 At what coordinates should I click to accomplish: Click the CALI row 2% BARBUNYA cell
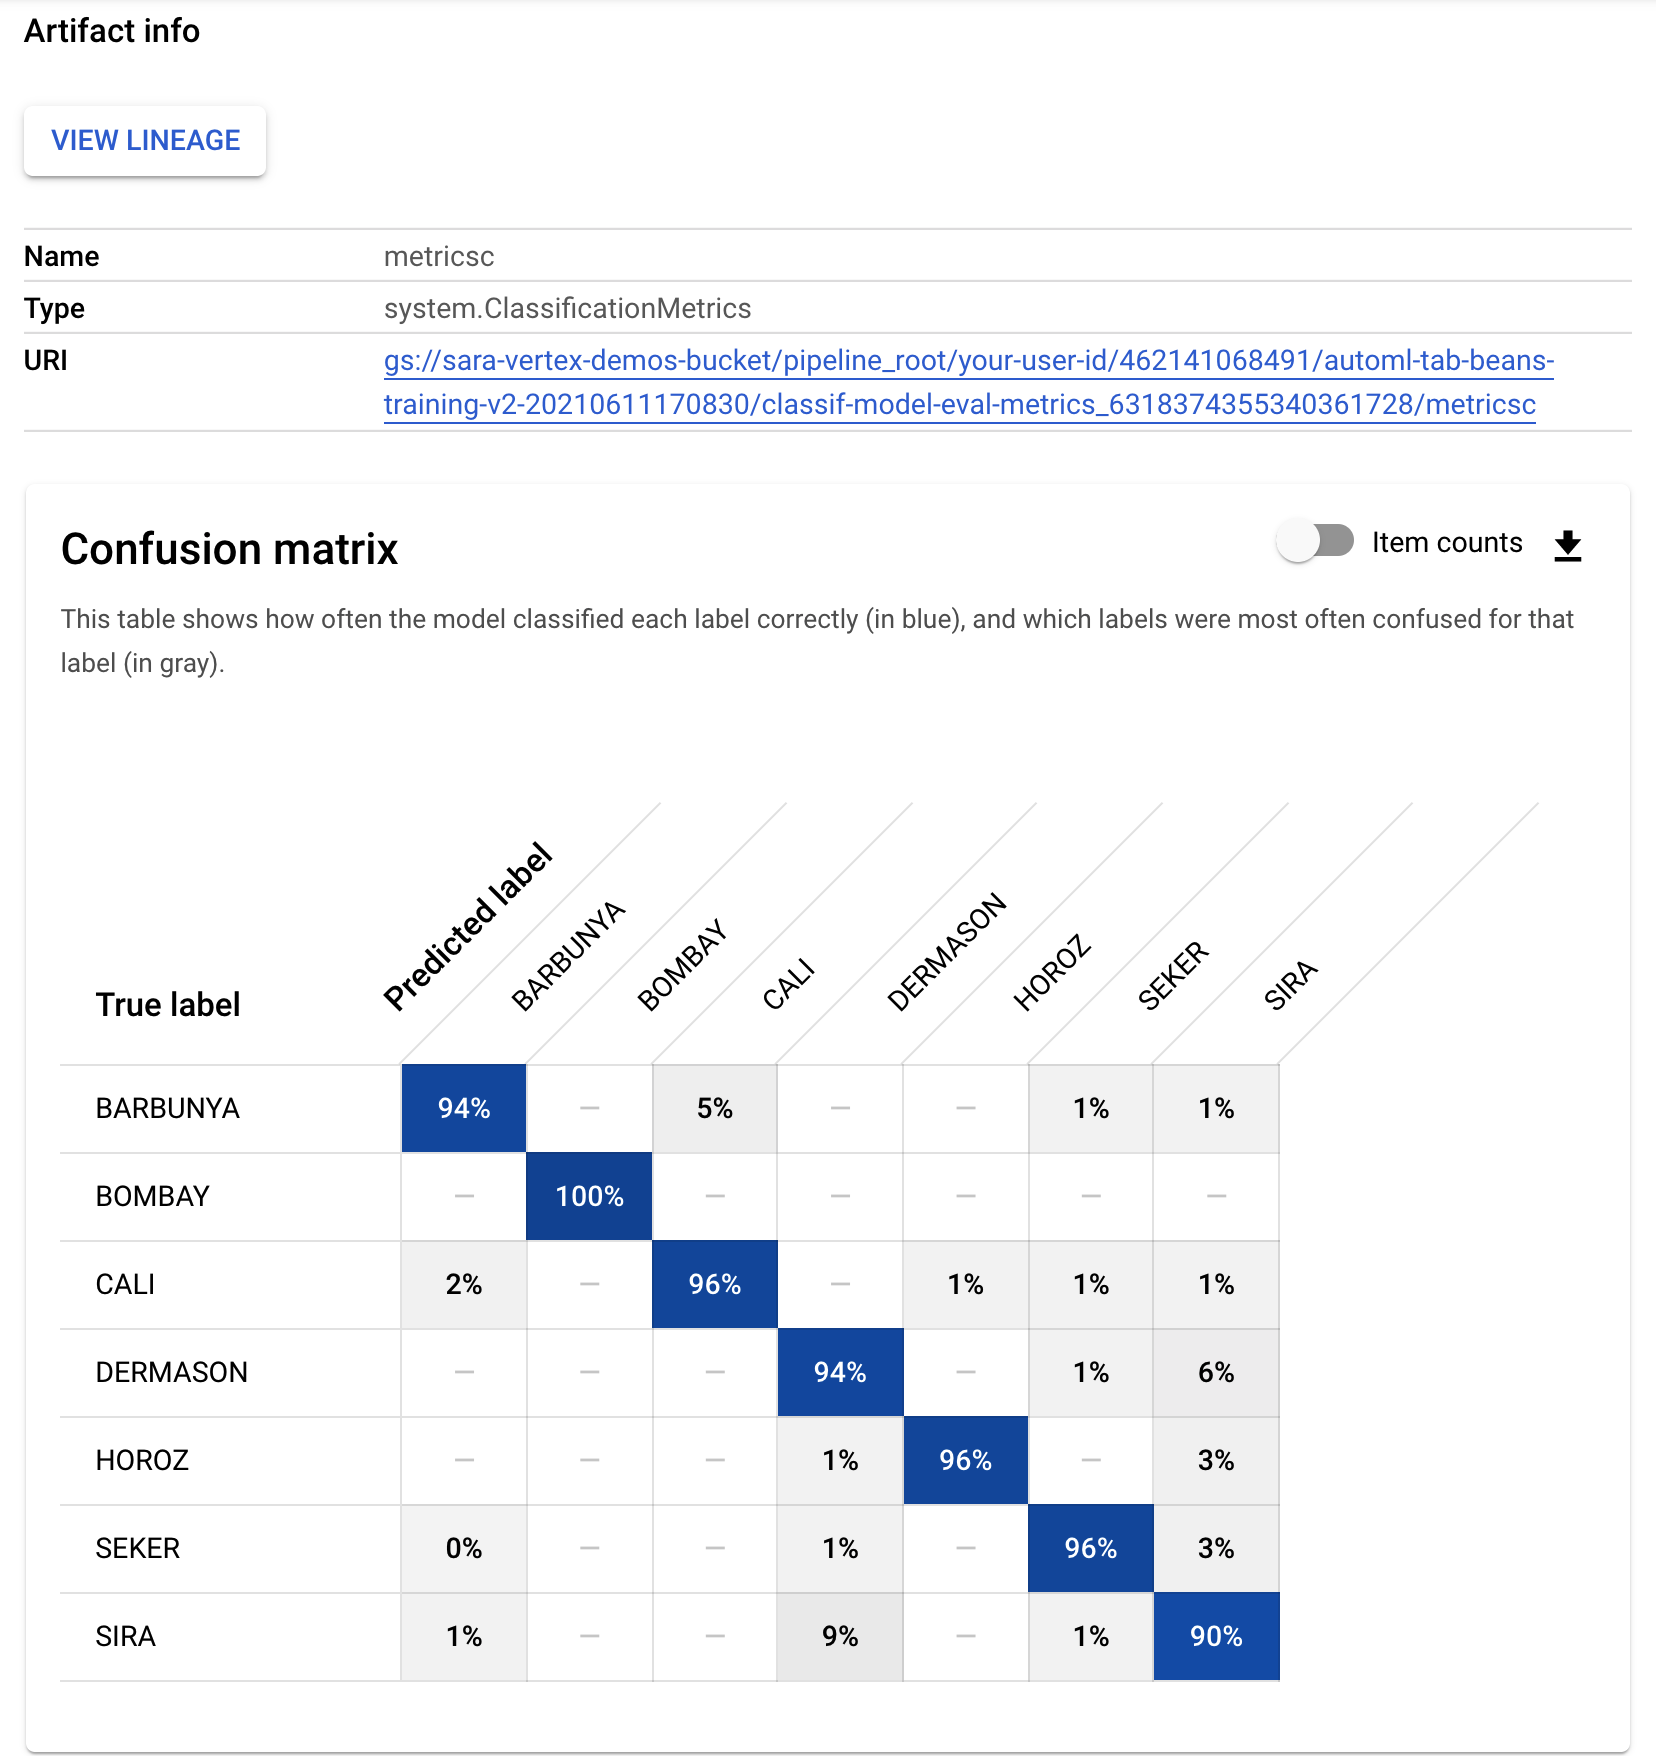[x=464, y=1284]
